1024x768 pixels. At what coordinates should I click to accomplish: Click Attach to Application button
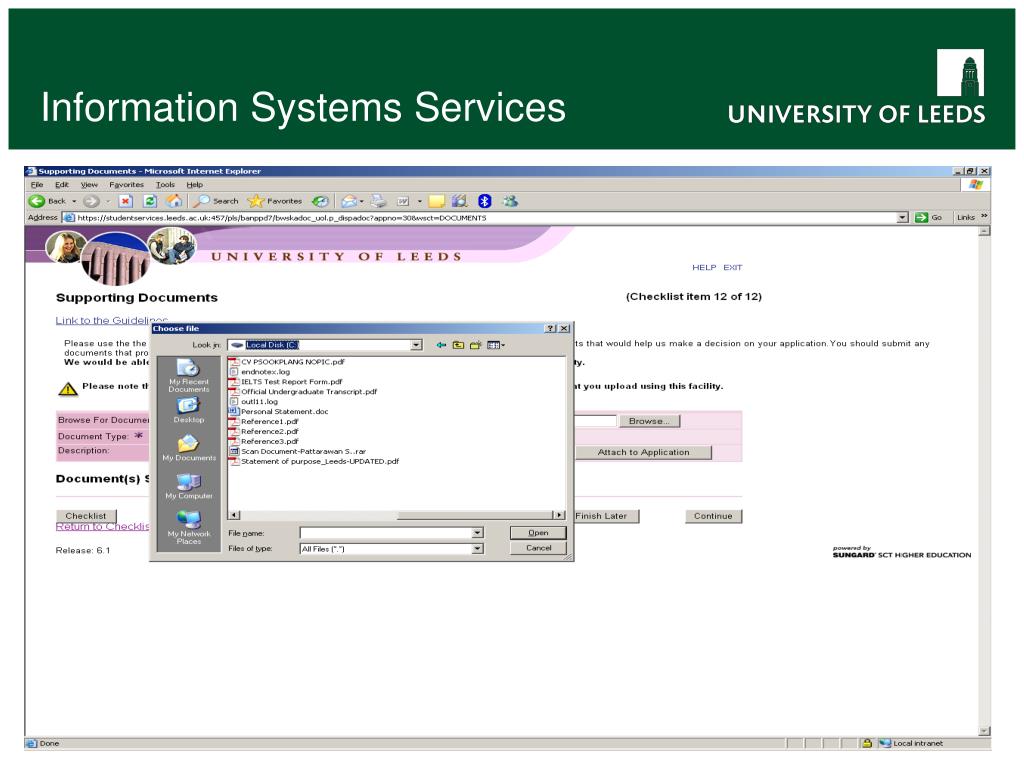coord(643,452)
